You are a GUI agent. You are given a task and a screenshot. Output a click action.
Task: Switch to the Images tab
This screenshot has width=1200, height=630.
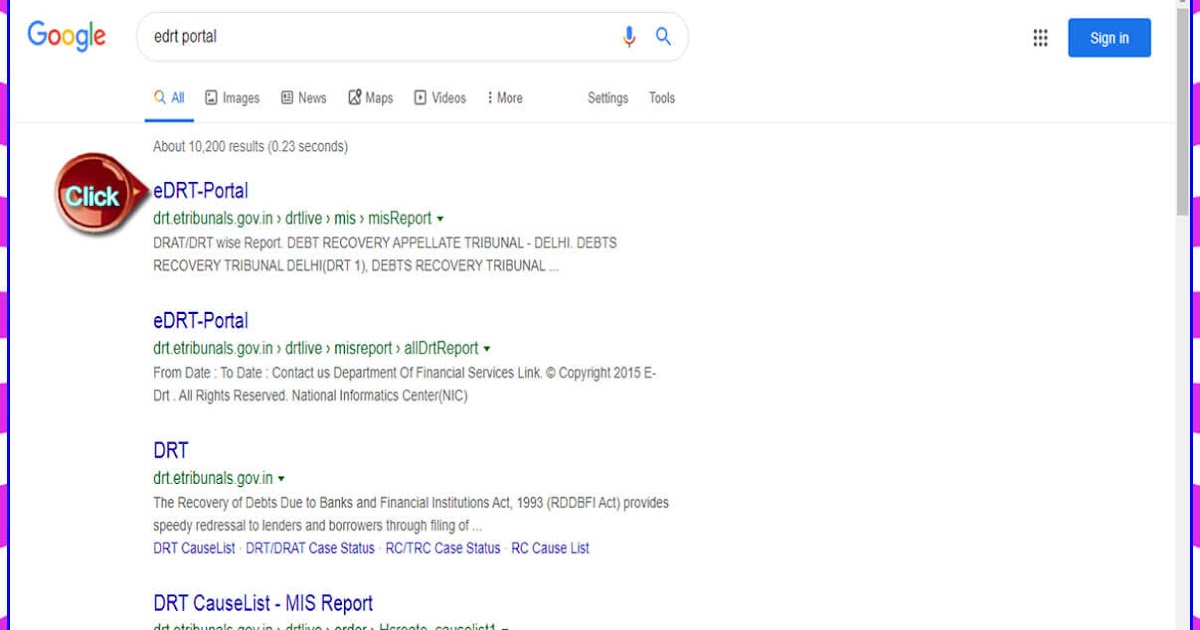pyautogui.click(x=232, y=98)
